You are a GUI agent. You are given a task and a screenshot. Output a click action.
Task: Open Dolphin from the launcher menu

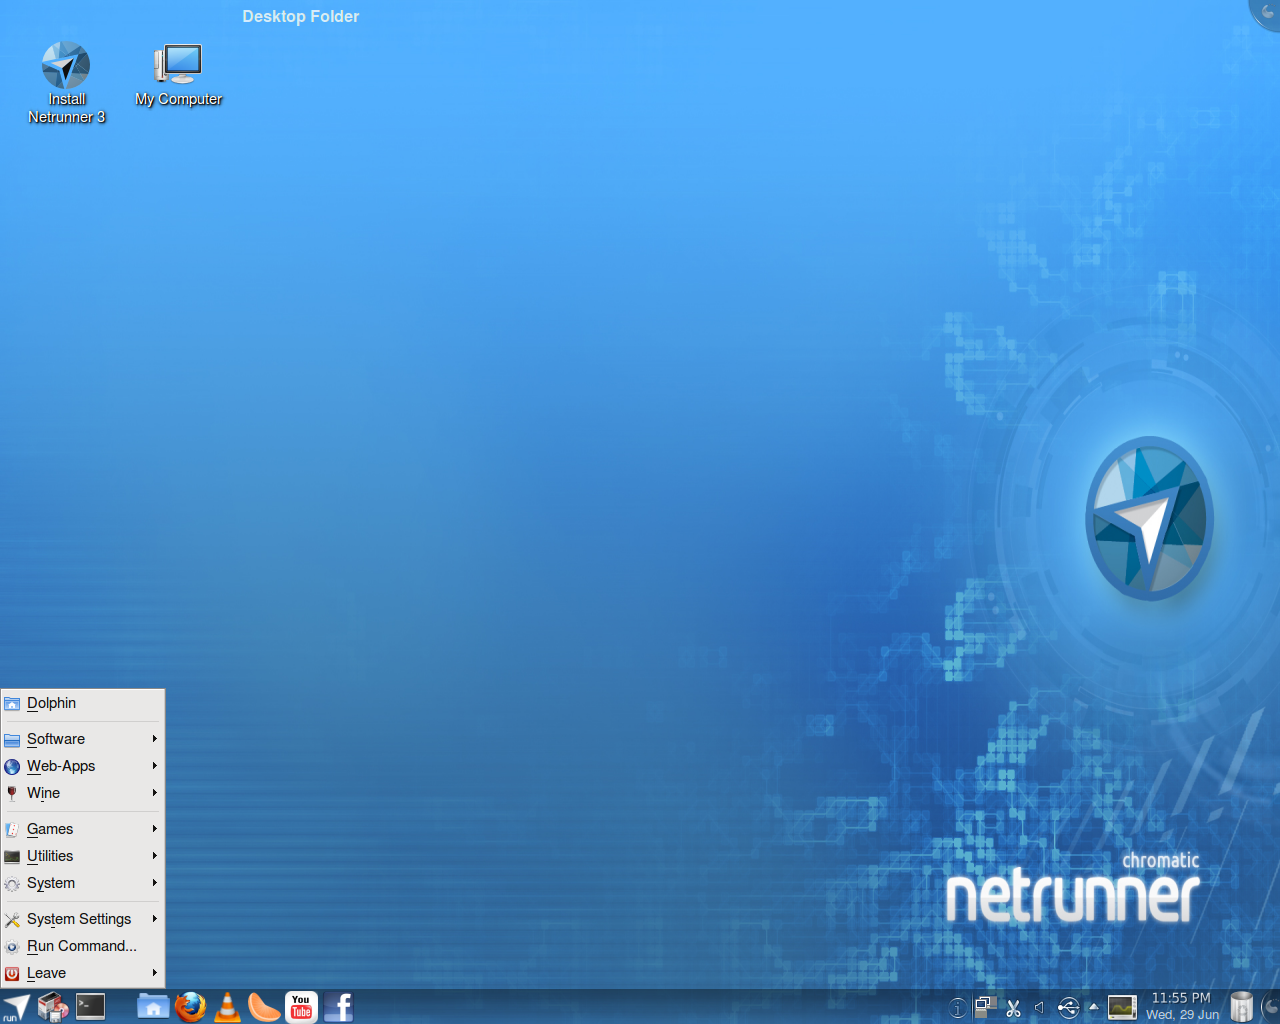pos(83,703)
